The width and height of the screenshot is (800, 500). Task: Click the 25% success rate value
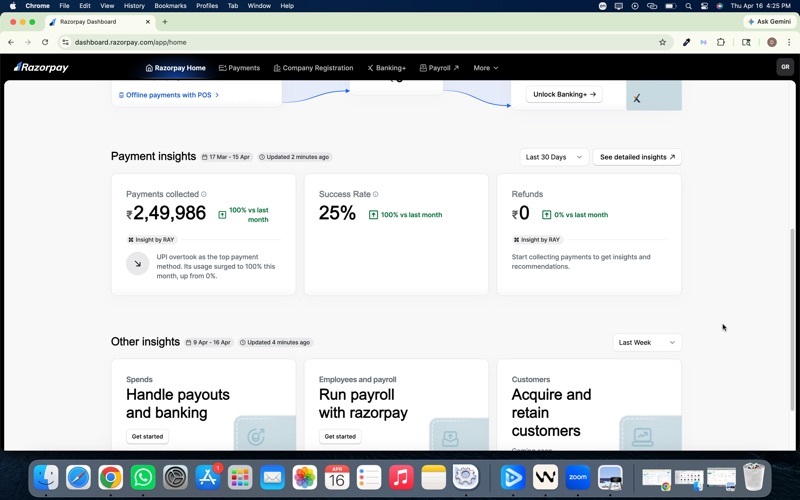337,213
